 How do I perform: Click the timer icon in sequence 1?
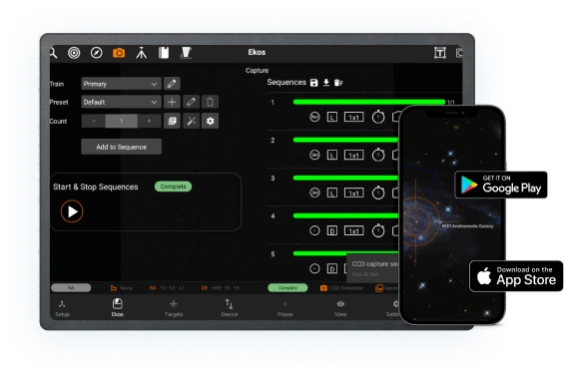[x=378, y=117]
